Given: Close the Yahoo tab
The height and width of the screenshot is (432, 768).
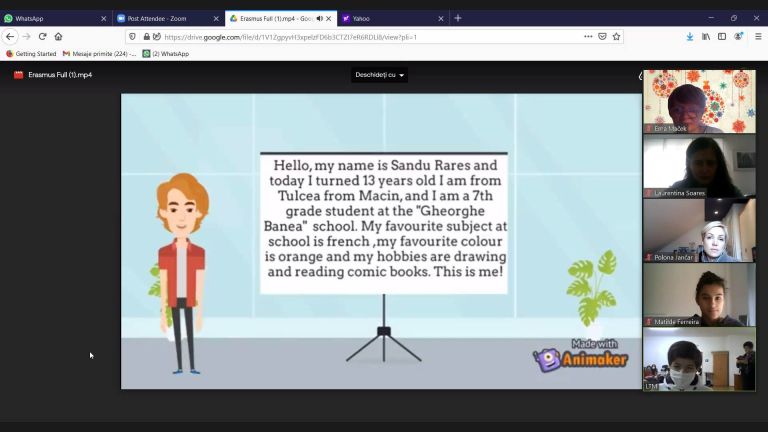Looking at the screenshot, I should pyautogui.click(x=441, y=19).
